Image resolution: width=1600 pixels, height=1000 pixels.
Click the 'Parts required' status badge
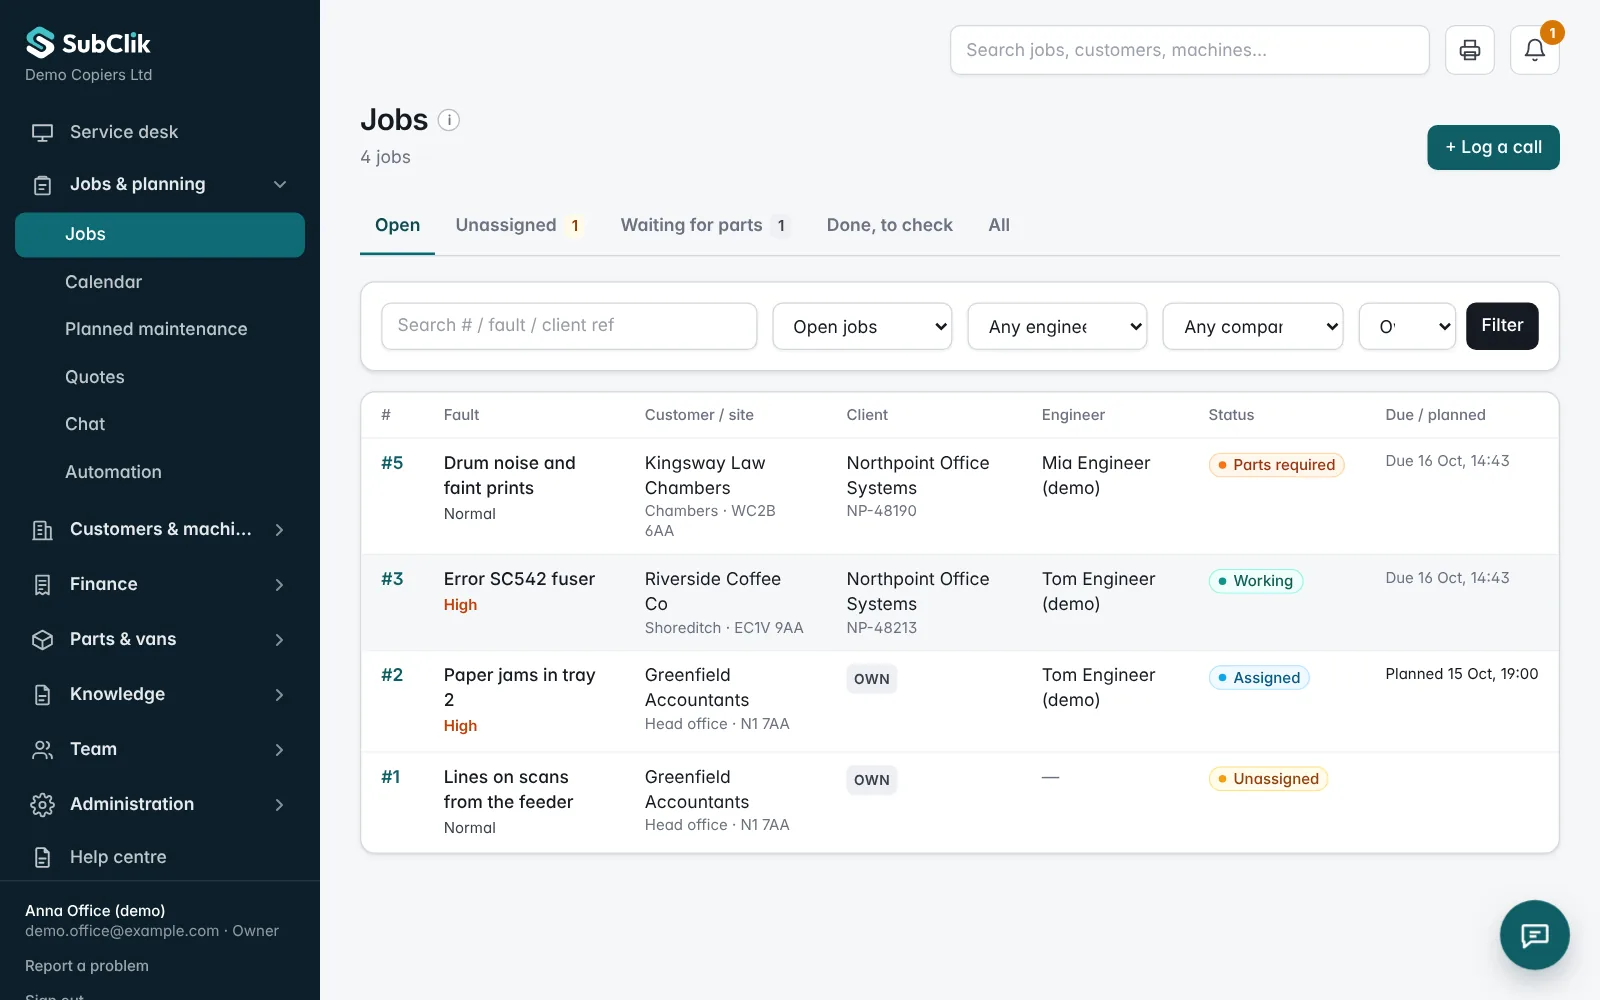(1276, 465)
